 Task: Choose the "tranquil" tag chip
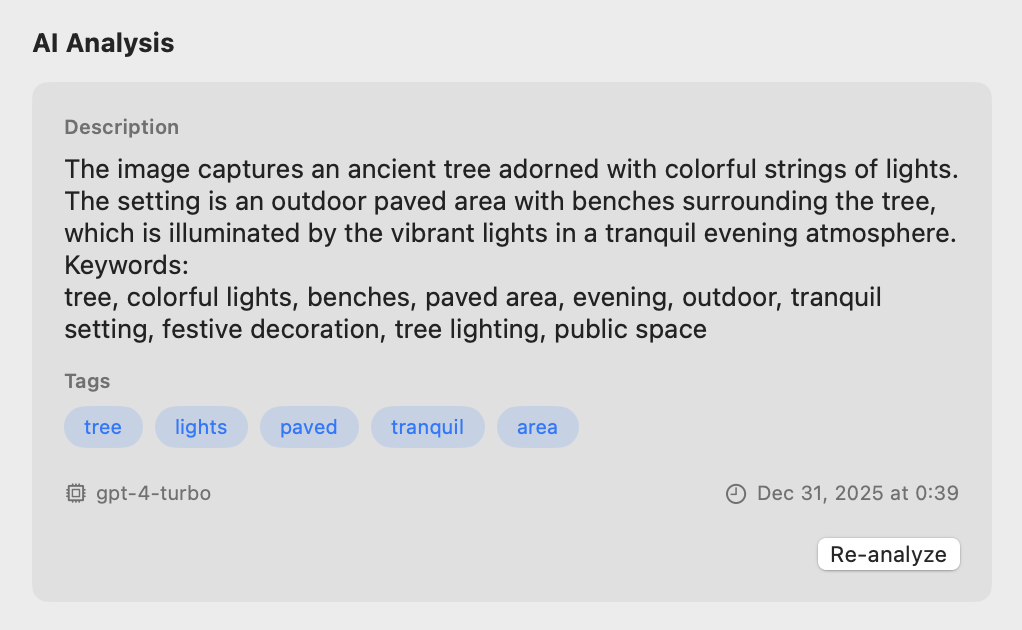(x=427, y=427)
